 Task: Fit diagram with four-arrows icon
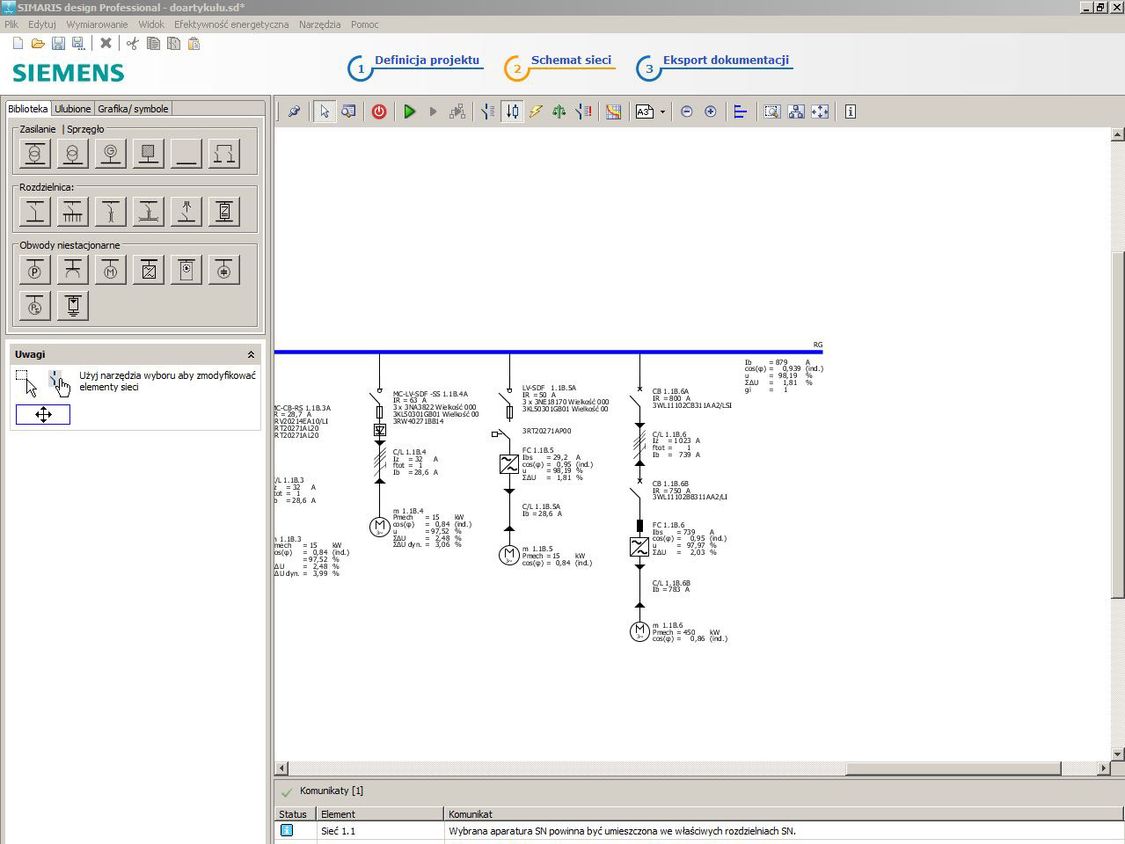tap(819, 111)
